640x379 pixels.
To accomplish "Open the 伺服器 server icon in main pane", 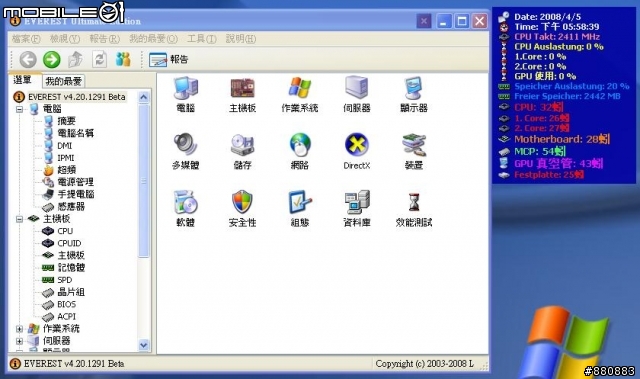I will pos(357,94).
